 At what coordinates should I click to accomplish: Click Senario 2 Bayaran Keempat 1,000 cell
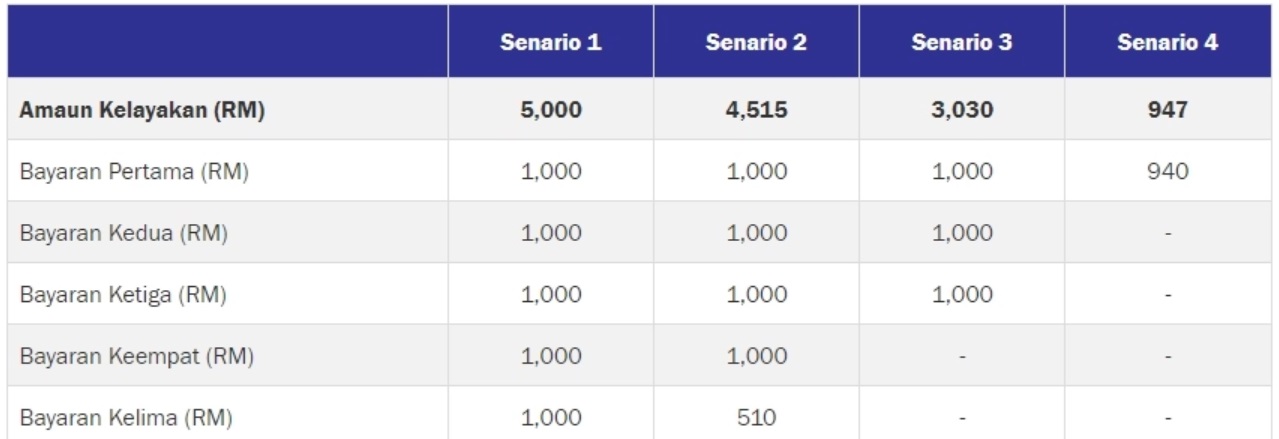tap(756, 356)
